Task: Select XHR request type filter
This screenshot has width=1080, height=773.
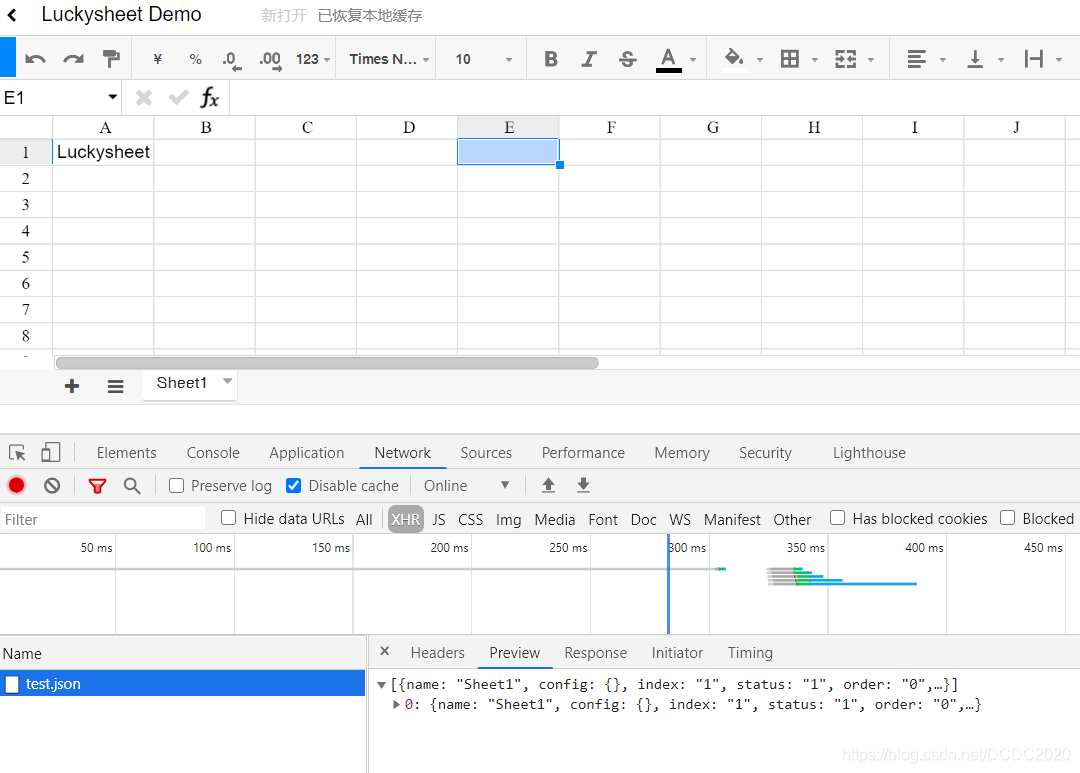Action: (x=406, y=519)
